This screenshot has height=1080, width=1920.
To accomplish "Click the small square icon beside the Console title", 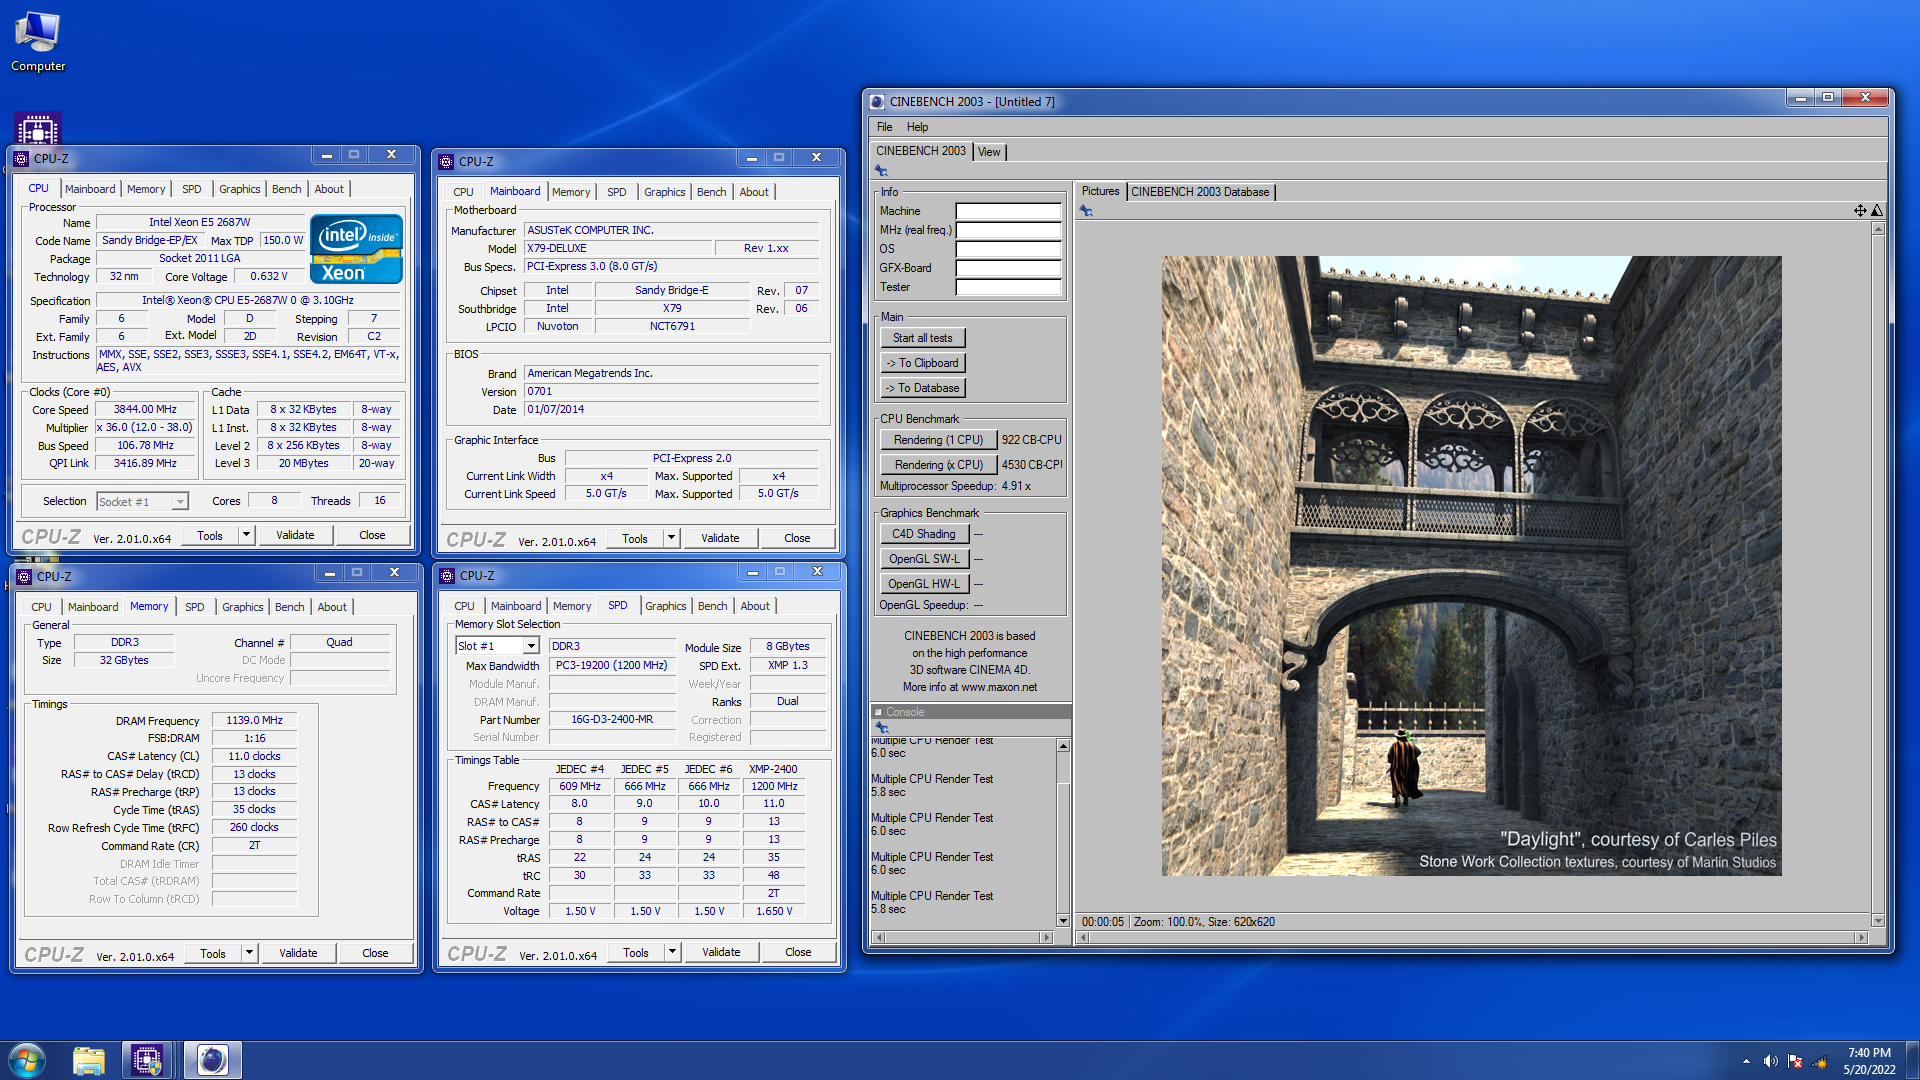I will coord(878,713).
